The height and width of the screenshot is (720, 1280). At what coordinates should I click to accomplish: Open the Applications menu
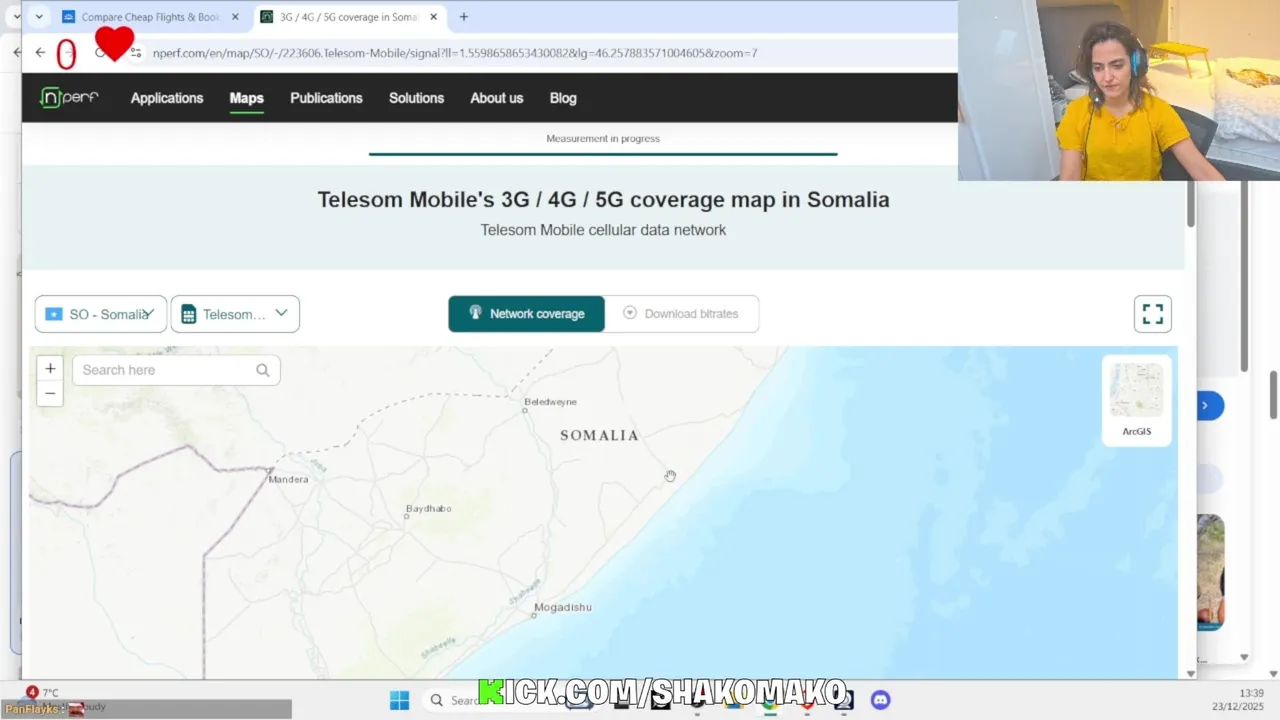click(x=167, y=98)
